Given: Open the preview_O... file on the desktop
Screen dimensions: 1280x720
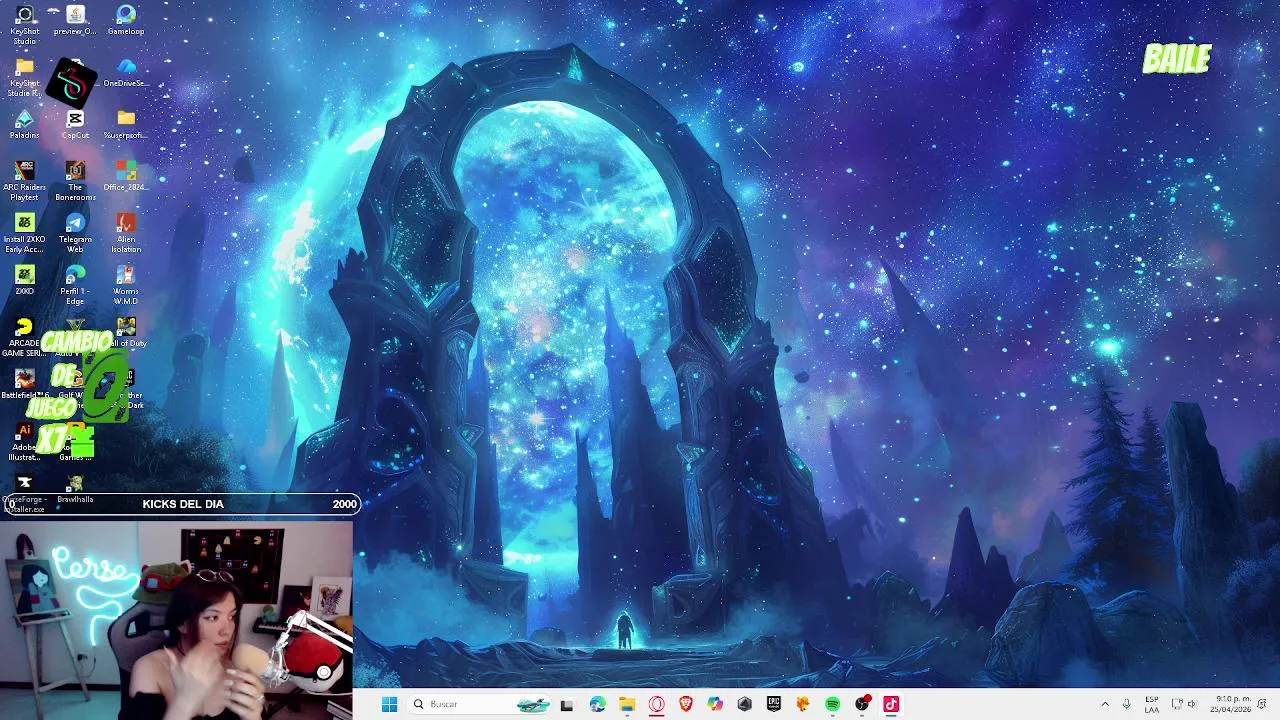Looking at the screenshot, I should click(x=75, y=20).
